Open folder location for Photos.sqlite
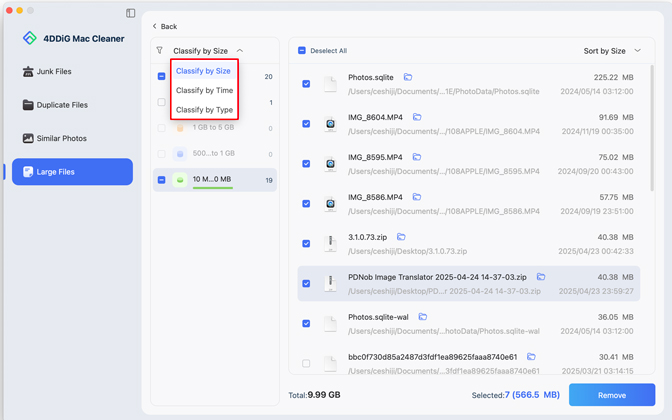 click(408, 77)
